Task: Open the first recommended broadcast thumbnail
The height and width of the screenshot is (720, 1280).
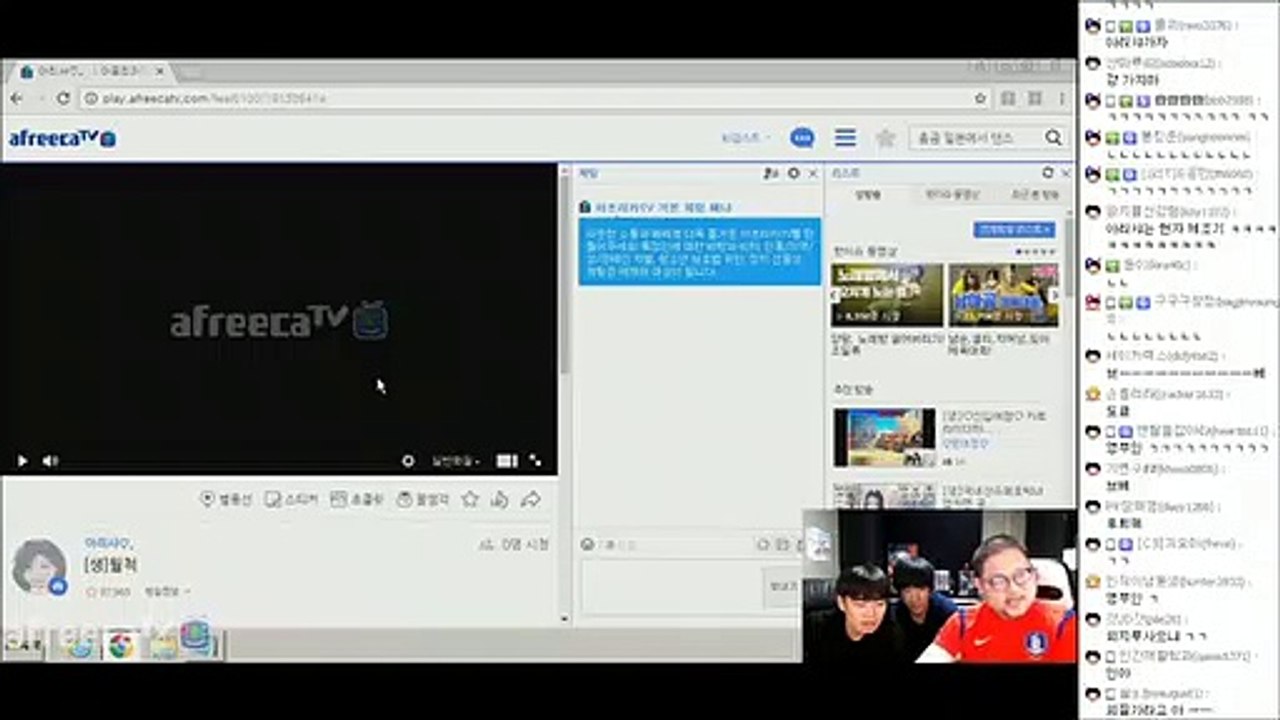Action: click(884, 437)
